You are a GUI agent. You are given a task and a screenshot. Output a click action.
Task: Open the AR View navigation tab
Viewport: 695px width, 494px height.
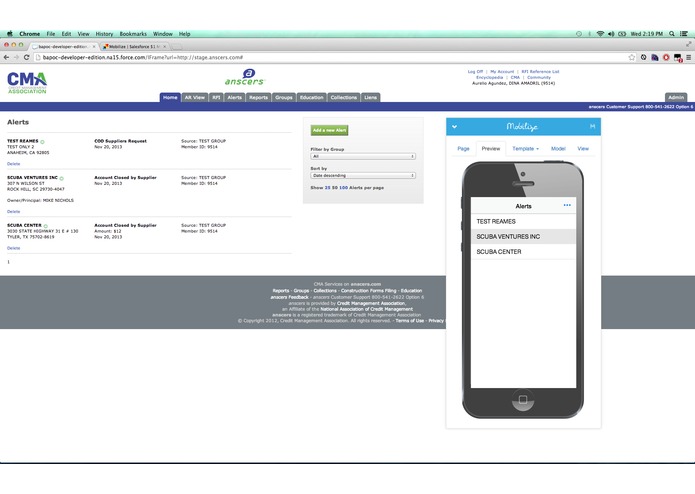pos(195,97)
